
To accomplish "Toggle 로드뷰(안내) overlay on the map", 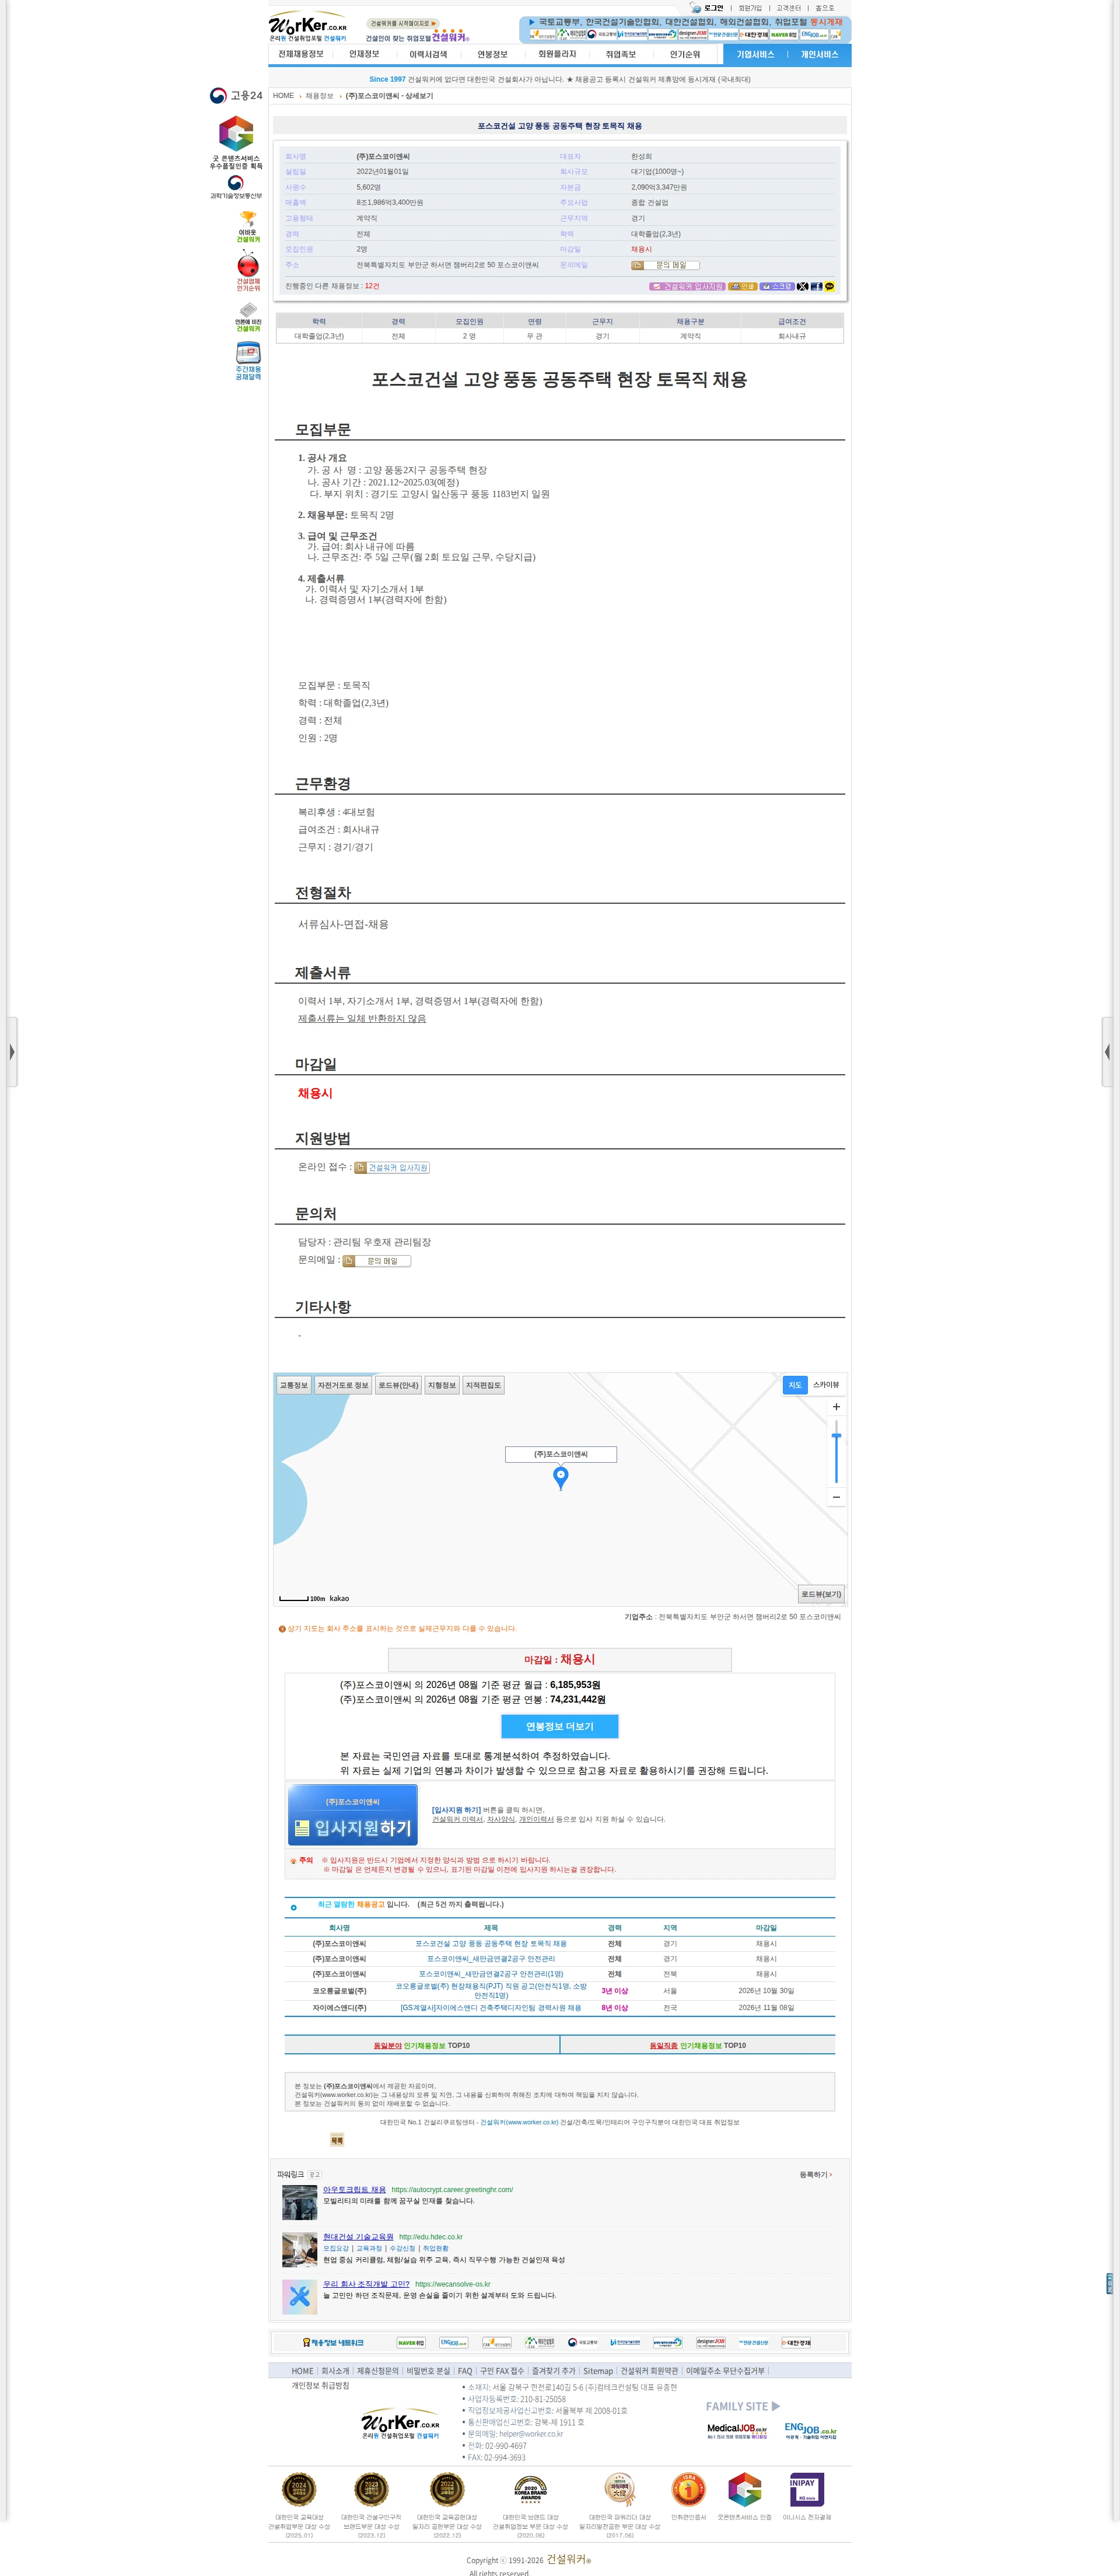I will coord(399,1385).
